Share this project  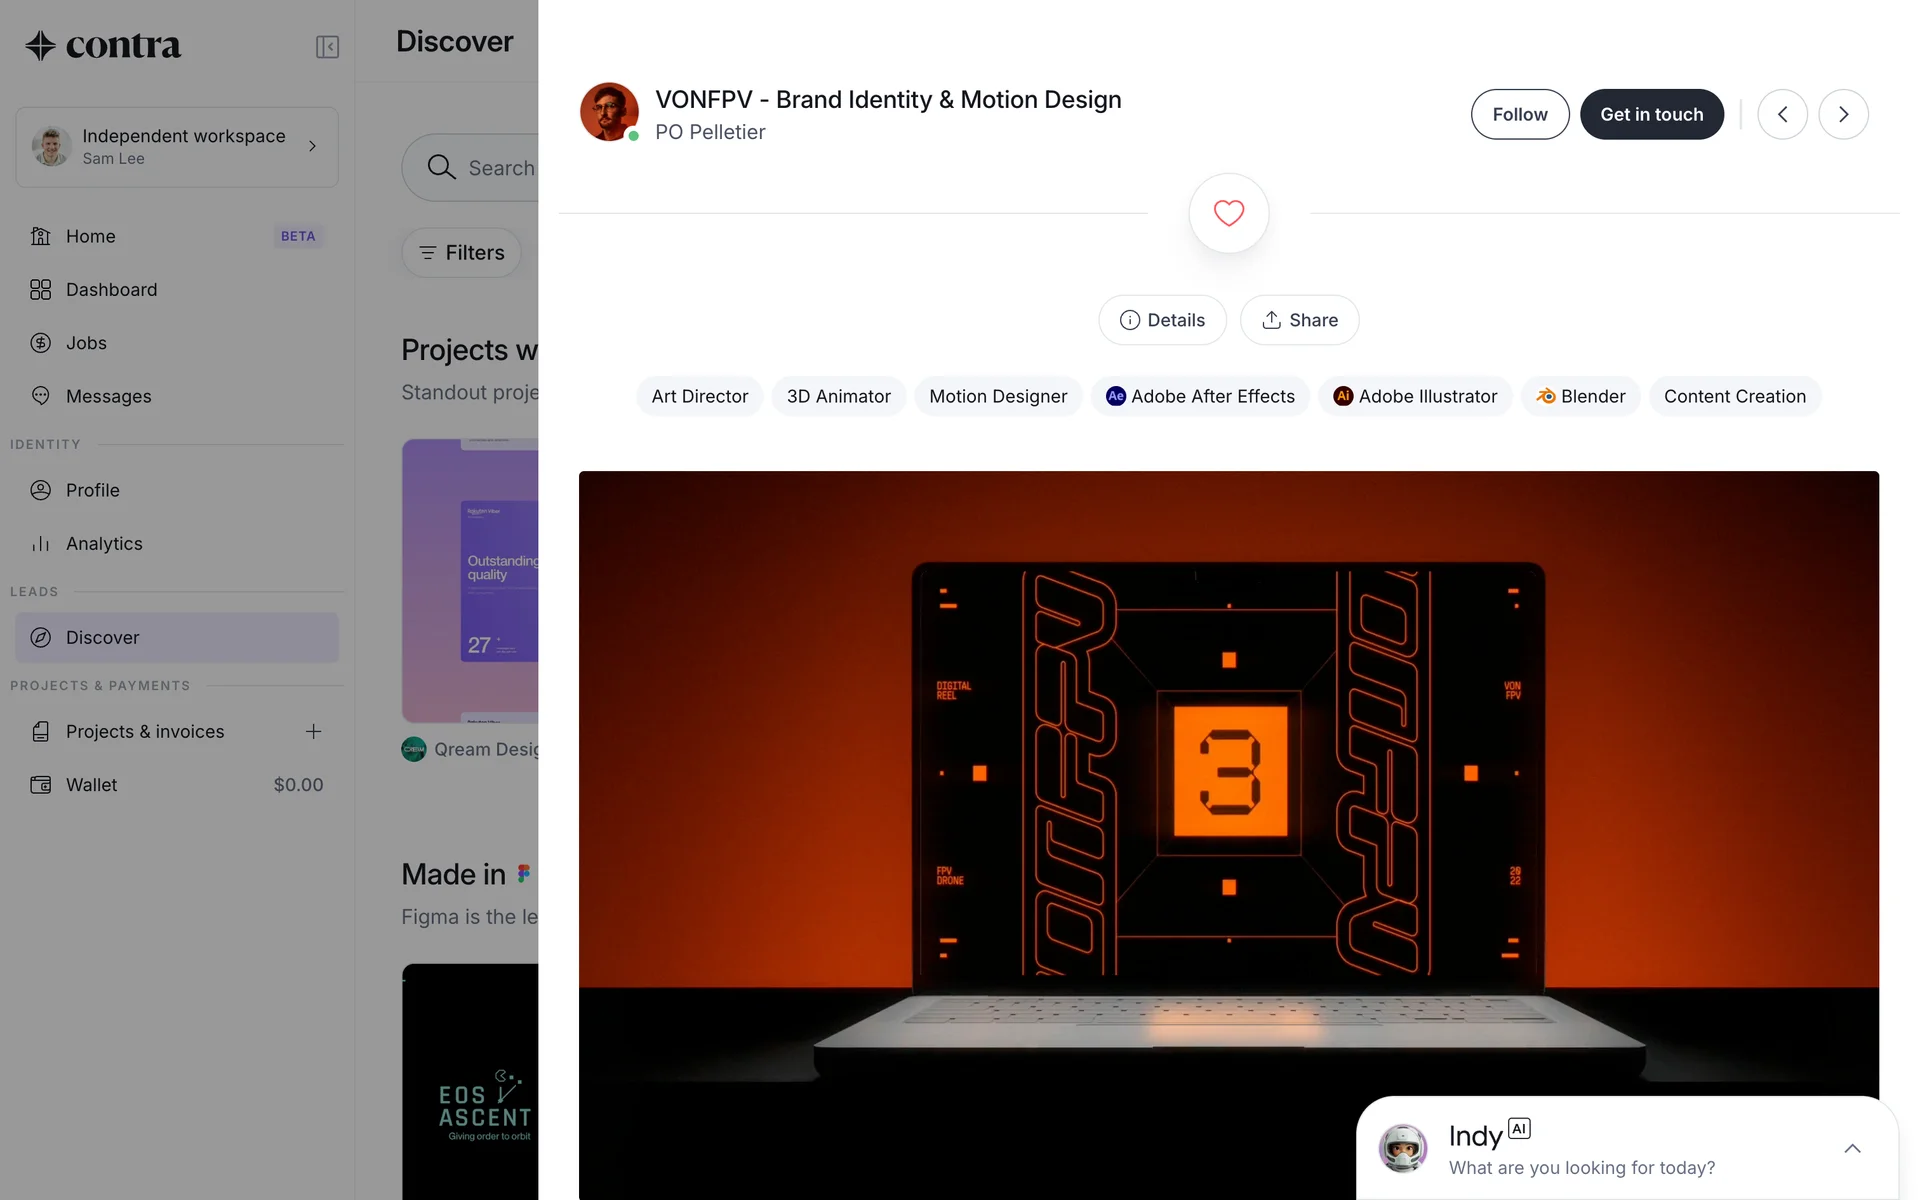[x=1299, y=320]
